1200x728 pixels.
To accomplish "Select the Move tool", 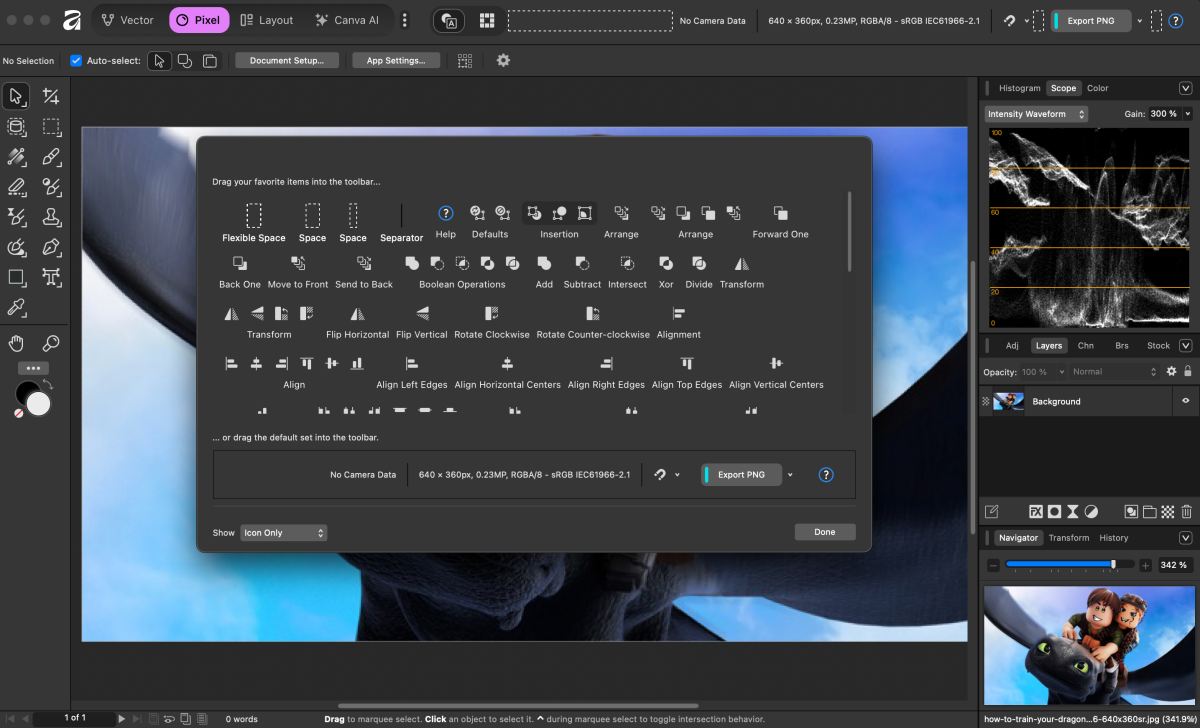I will 15,96.
